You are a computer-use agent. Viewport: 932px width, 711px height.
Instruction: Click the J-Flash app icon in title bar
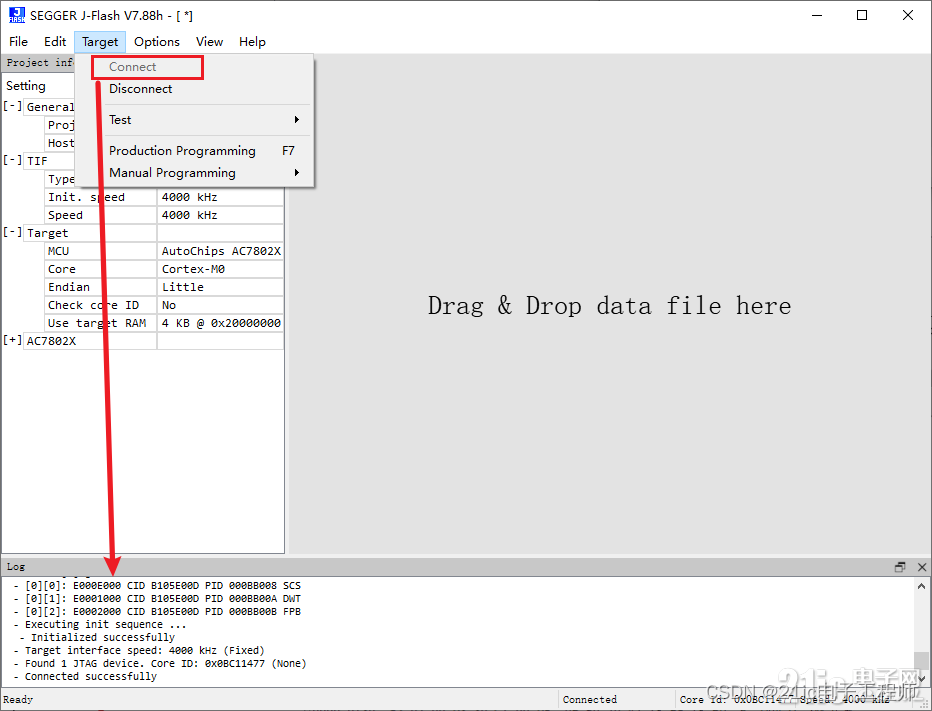(17, 15)
